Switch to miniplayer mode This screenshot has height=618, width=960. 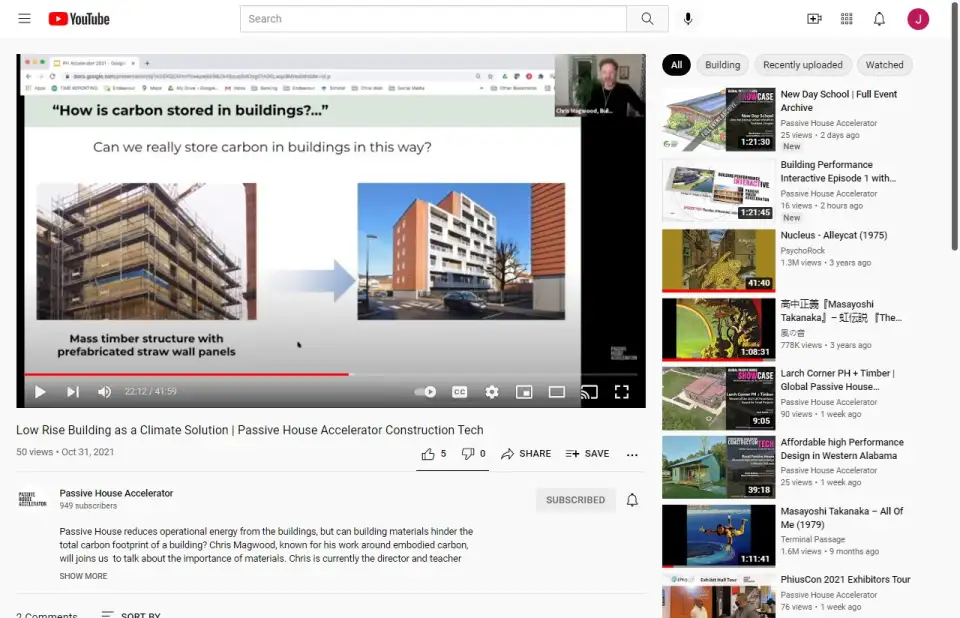tap(524, 392)
